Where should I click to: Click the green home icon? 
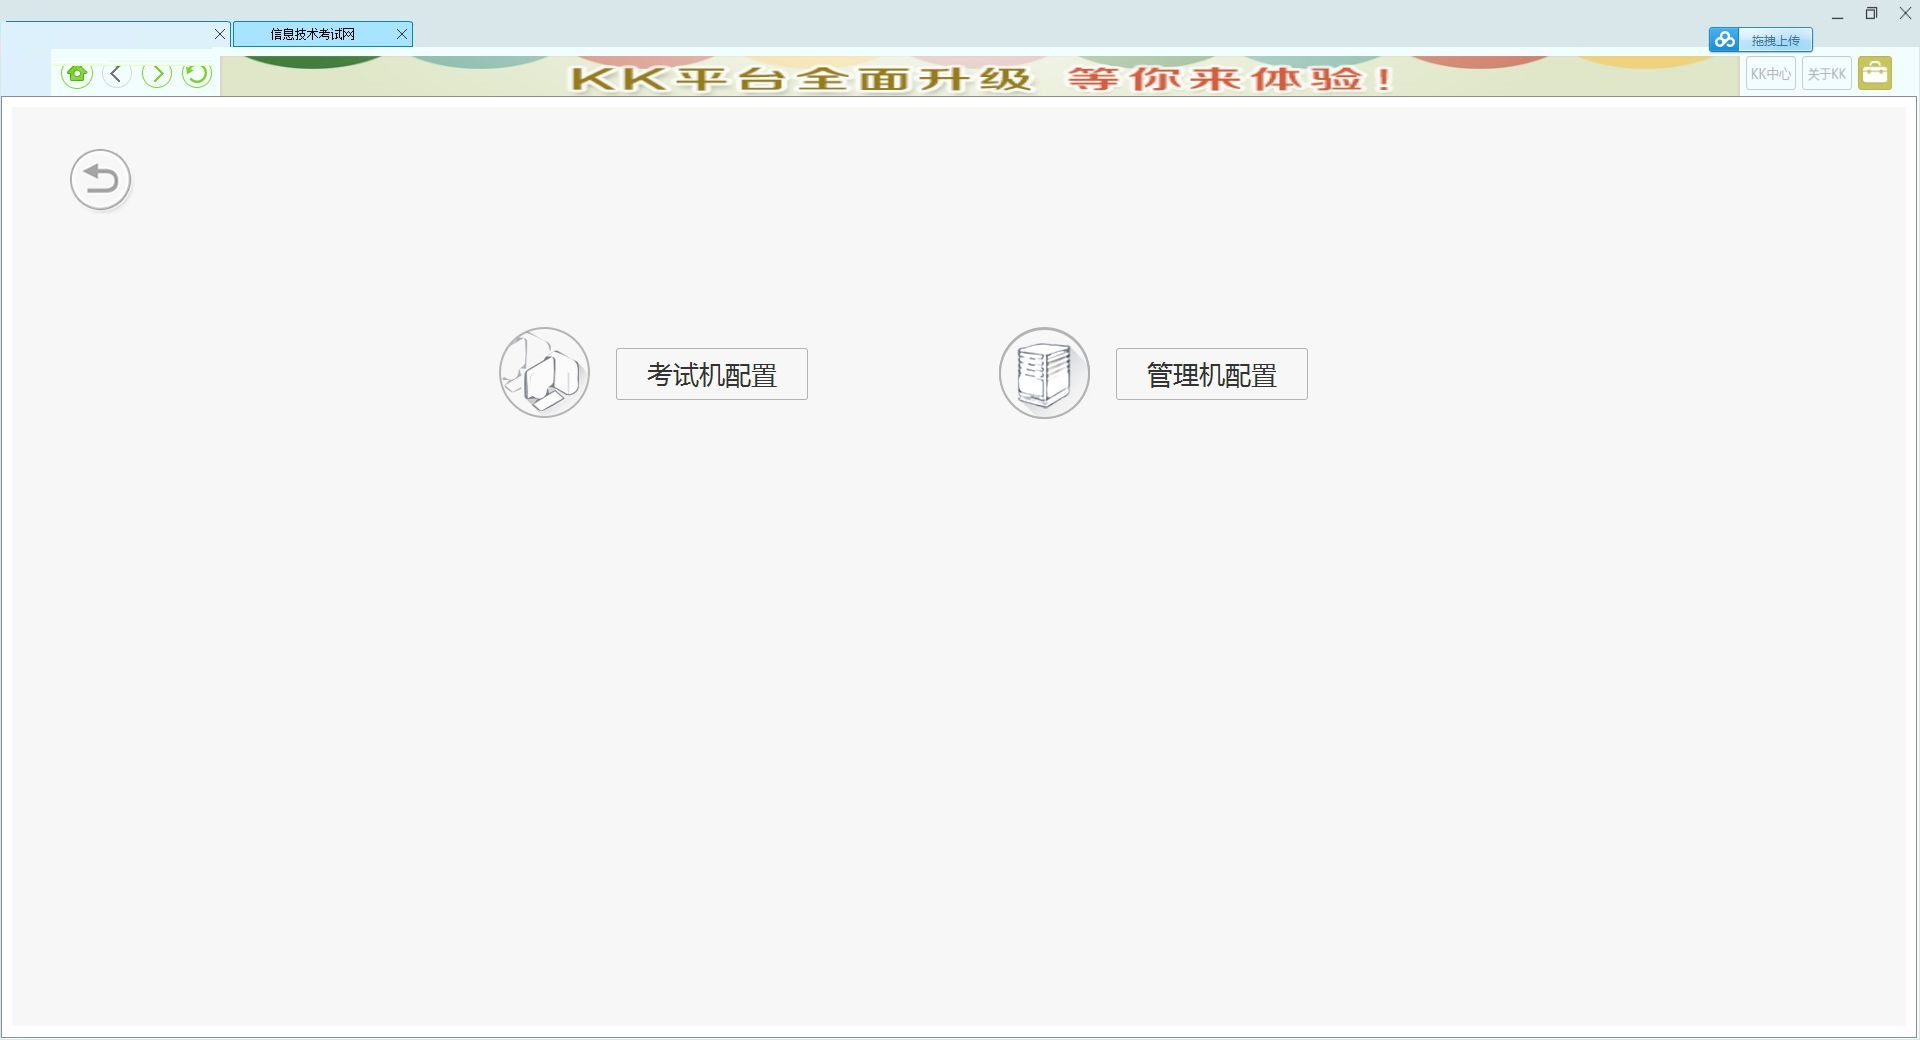pos(77,74)
